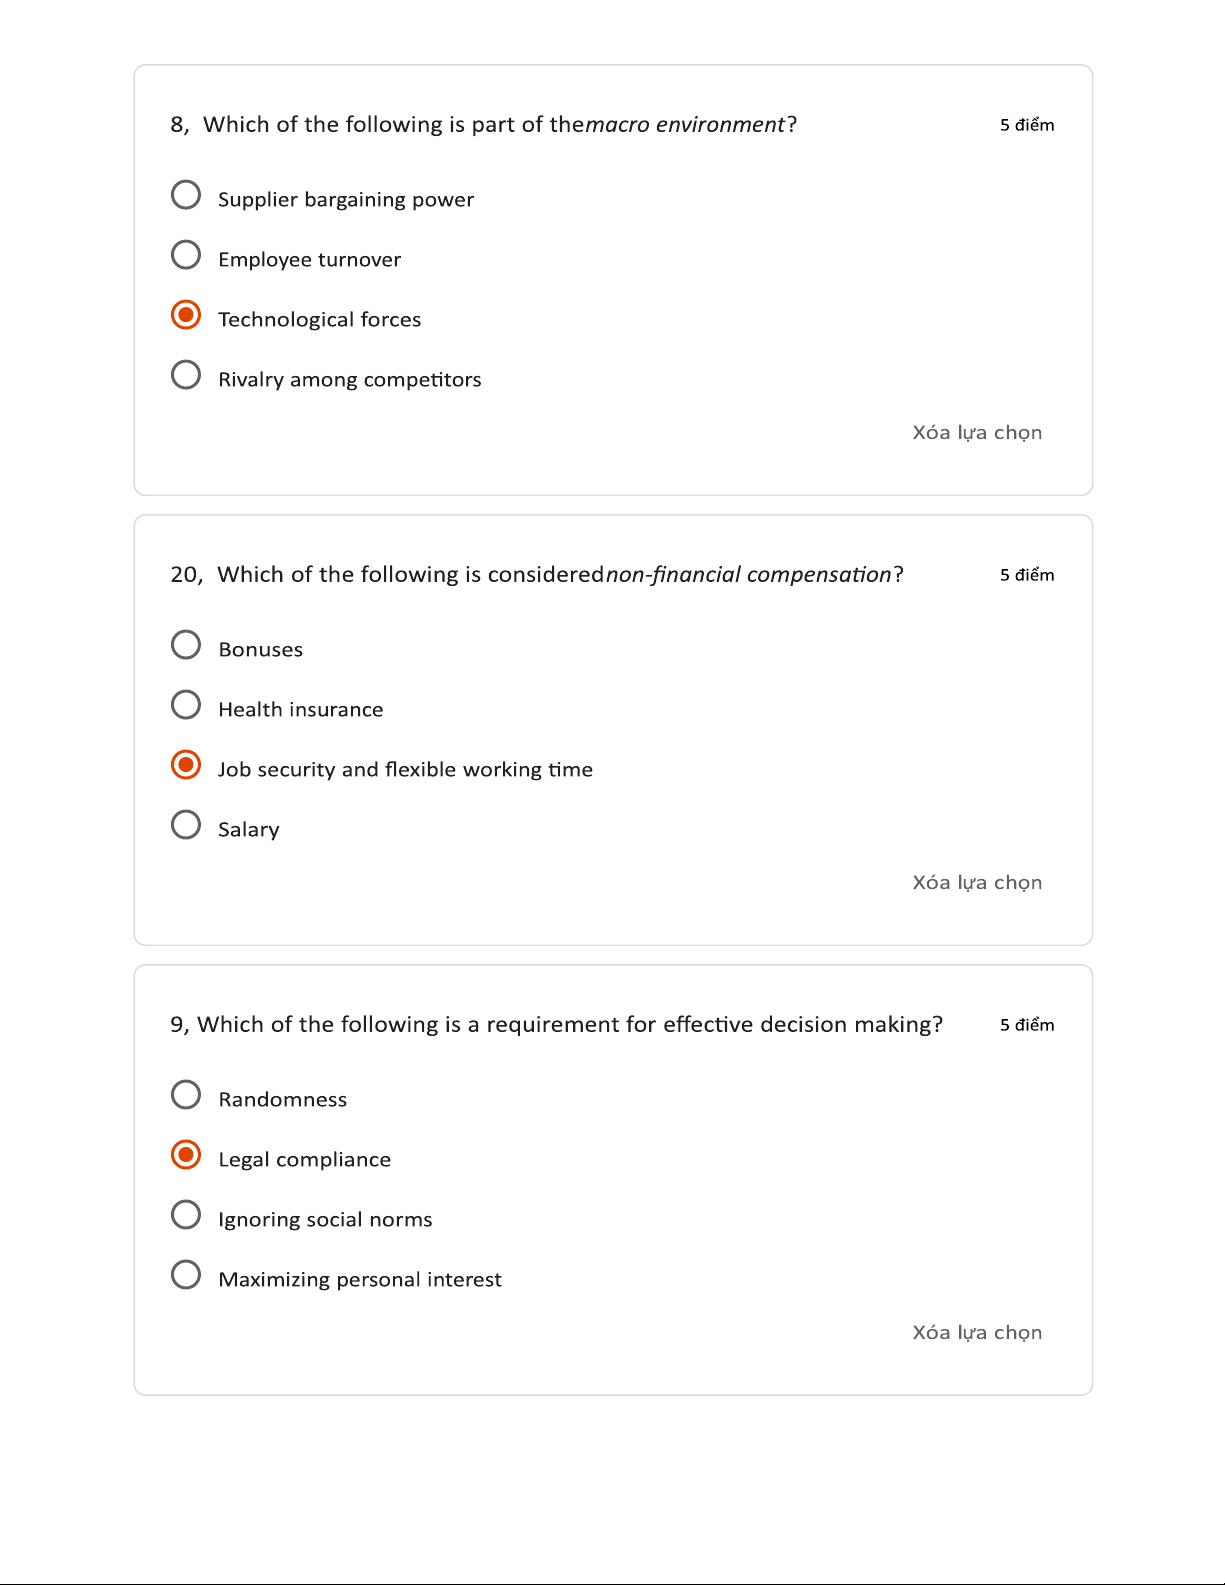Screen dimensions: 1225x1585
Task: Select the Salary answer
Action: click(186, 825)
